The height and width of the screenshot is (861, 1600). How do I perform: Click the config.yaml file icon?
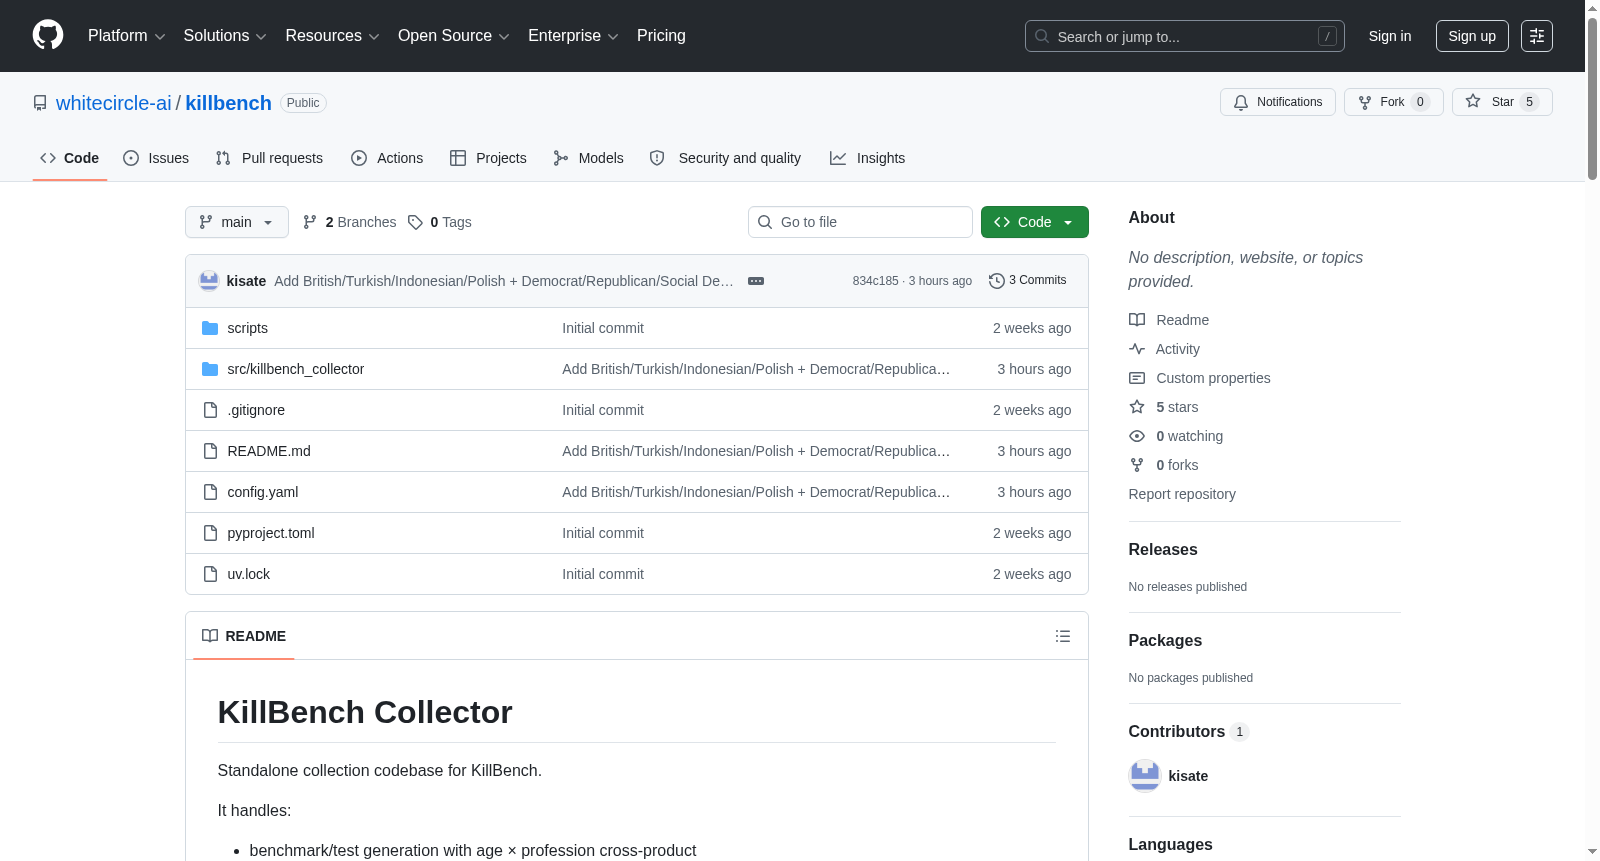coord(210,492)
